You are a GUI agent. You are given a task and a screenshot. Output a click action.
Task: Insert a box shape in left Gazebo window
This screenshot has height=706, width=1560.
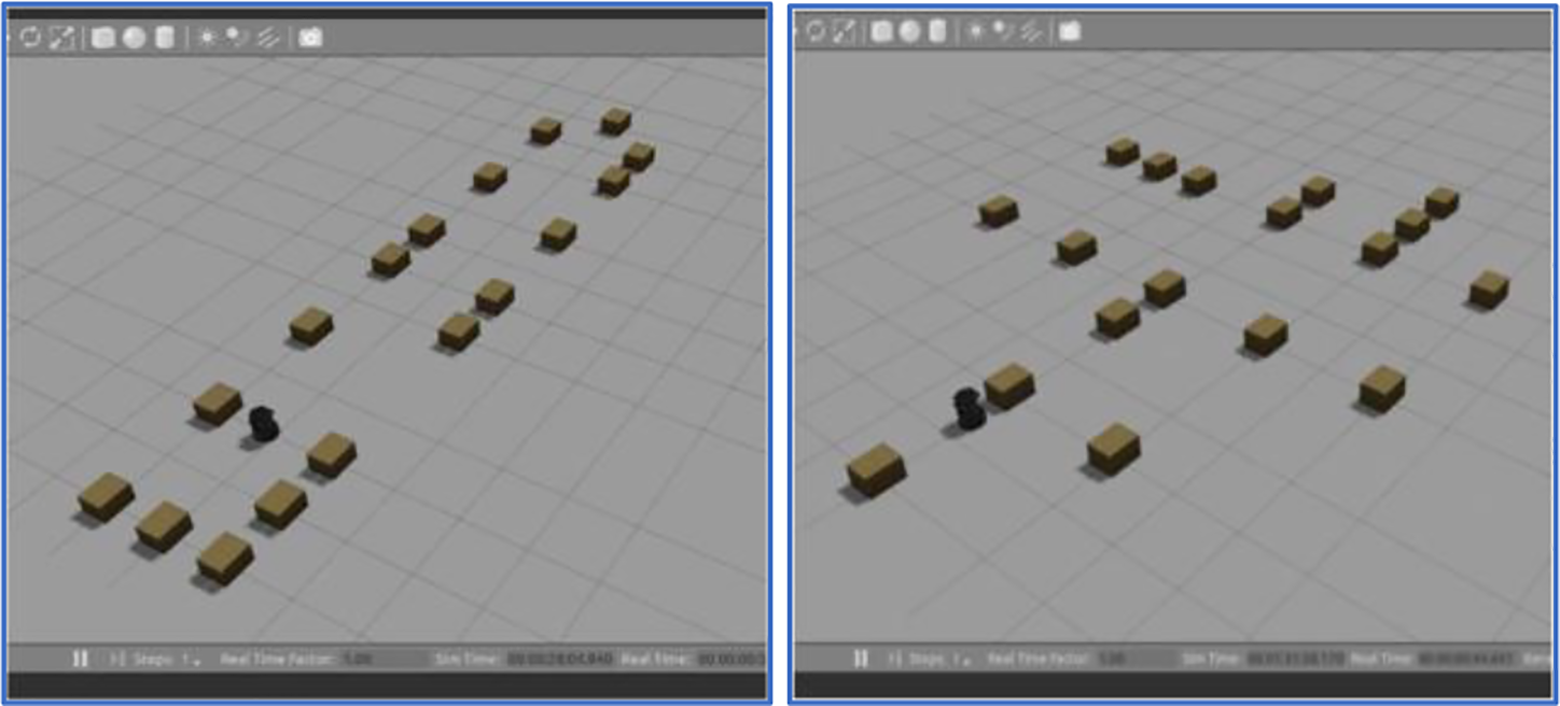(102, 38)
